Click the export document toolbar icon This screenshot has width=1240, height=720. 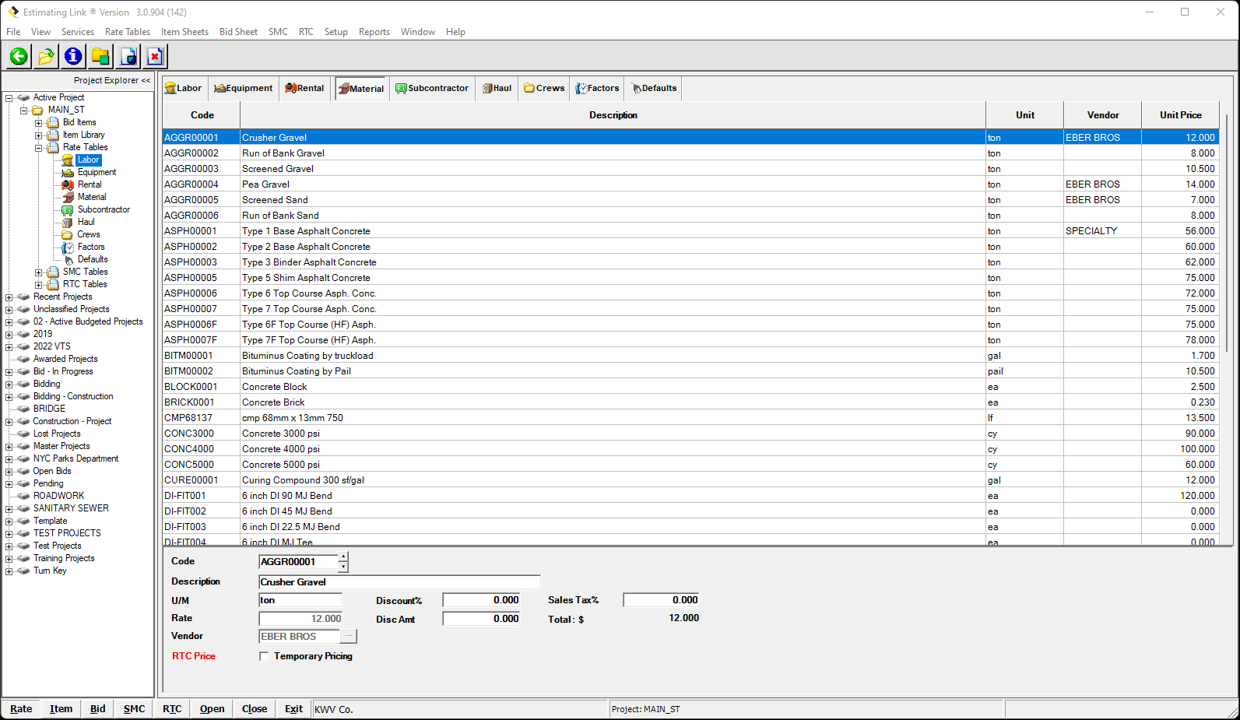pos(128,56)
